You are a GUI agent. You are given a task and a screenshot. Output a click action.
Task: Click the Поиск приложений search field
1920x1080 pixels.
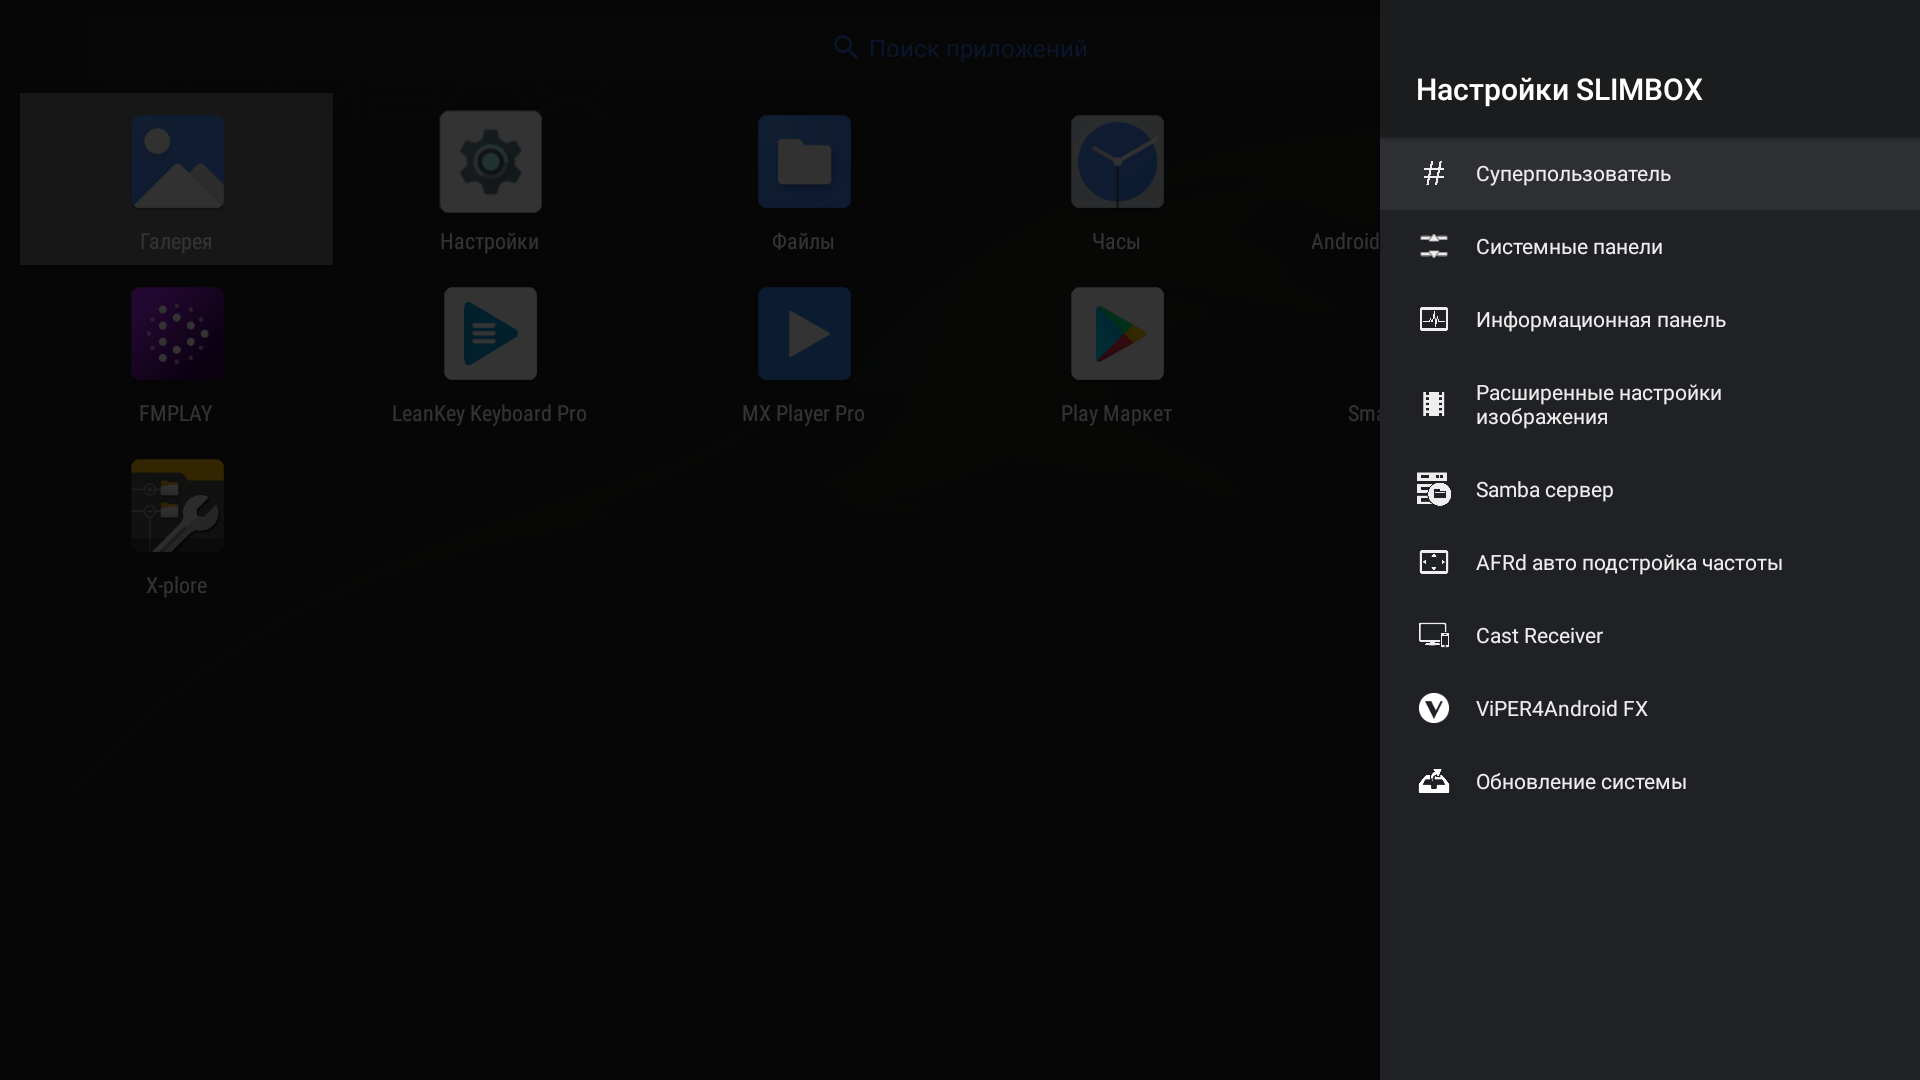click(977, 49)
